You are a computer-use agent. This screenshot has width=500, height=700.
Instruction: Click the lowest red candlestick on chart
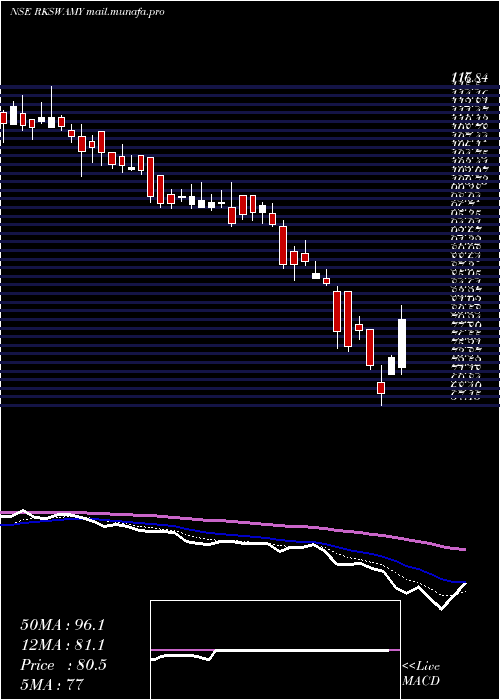[381, 388]
